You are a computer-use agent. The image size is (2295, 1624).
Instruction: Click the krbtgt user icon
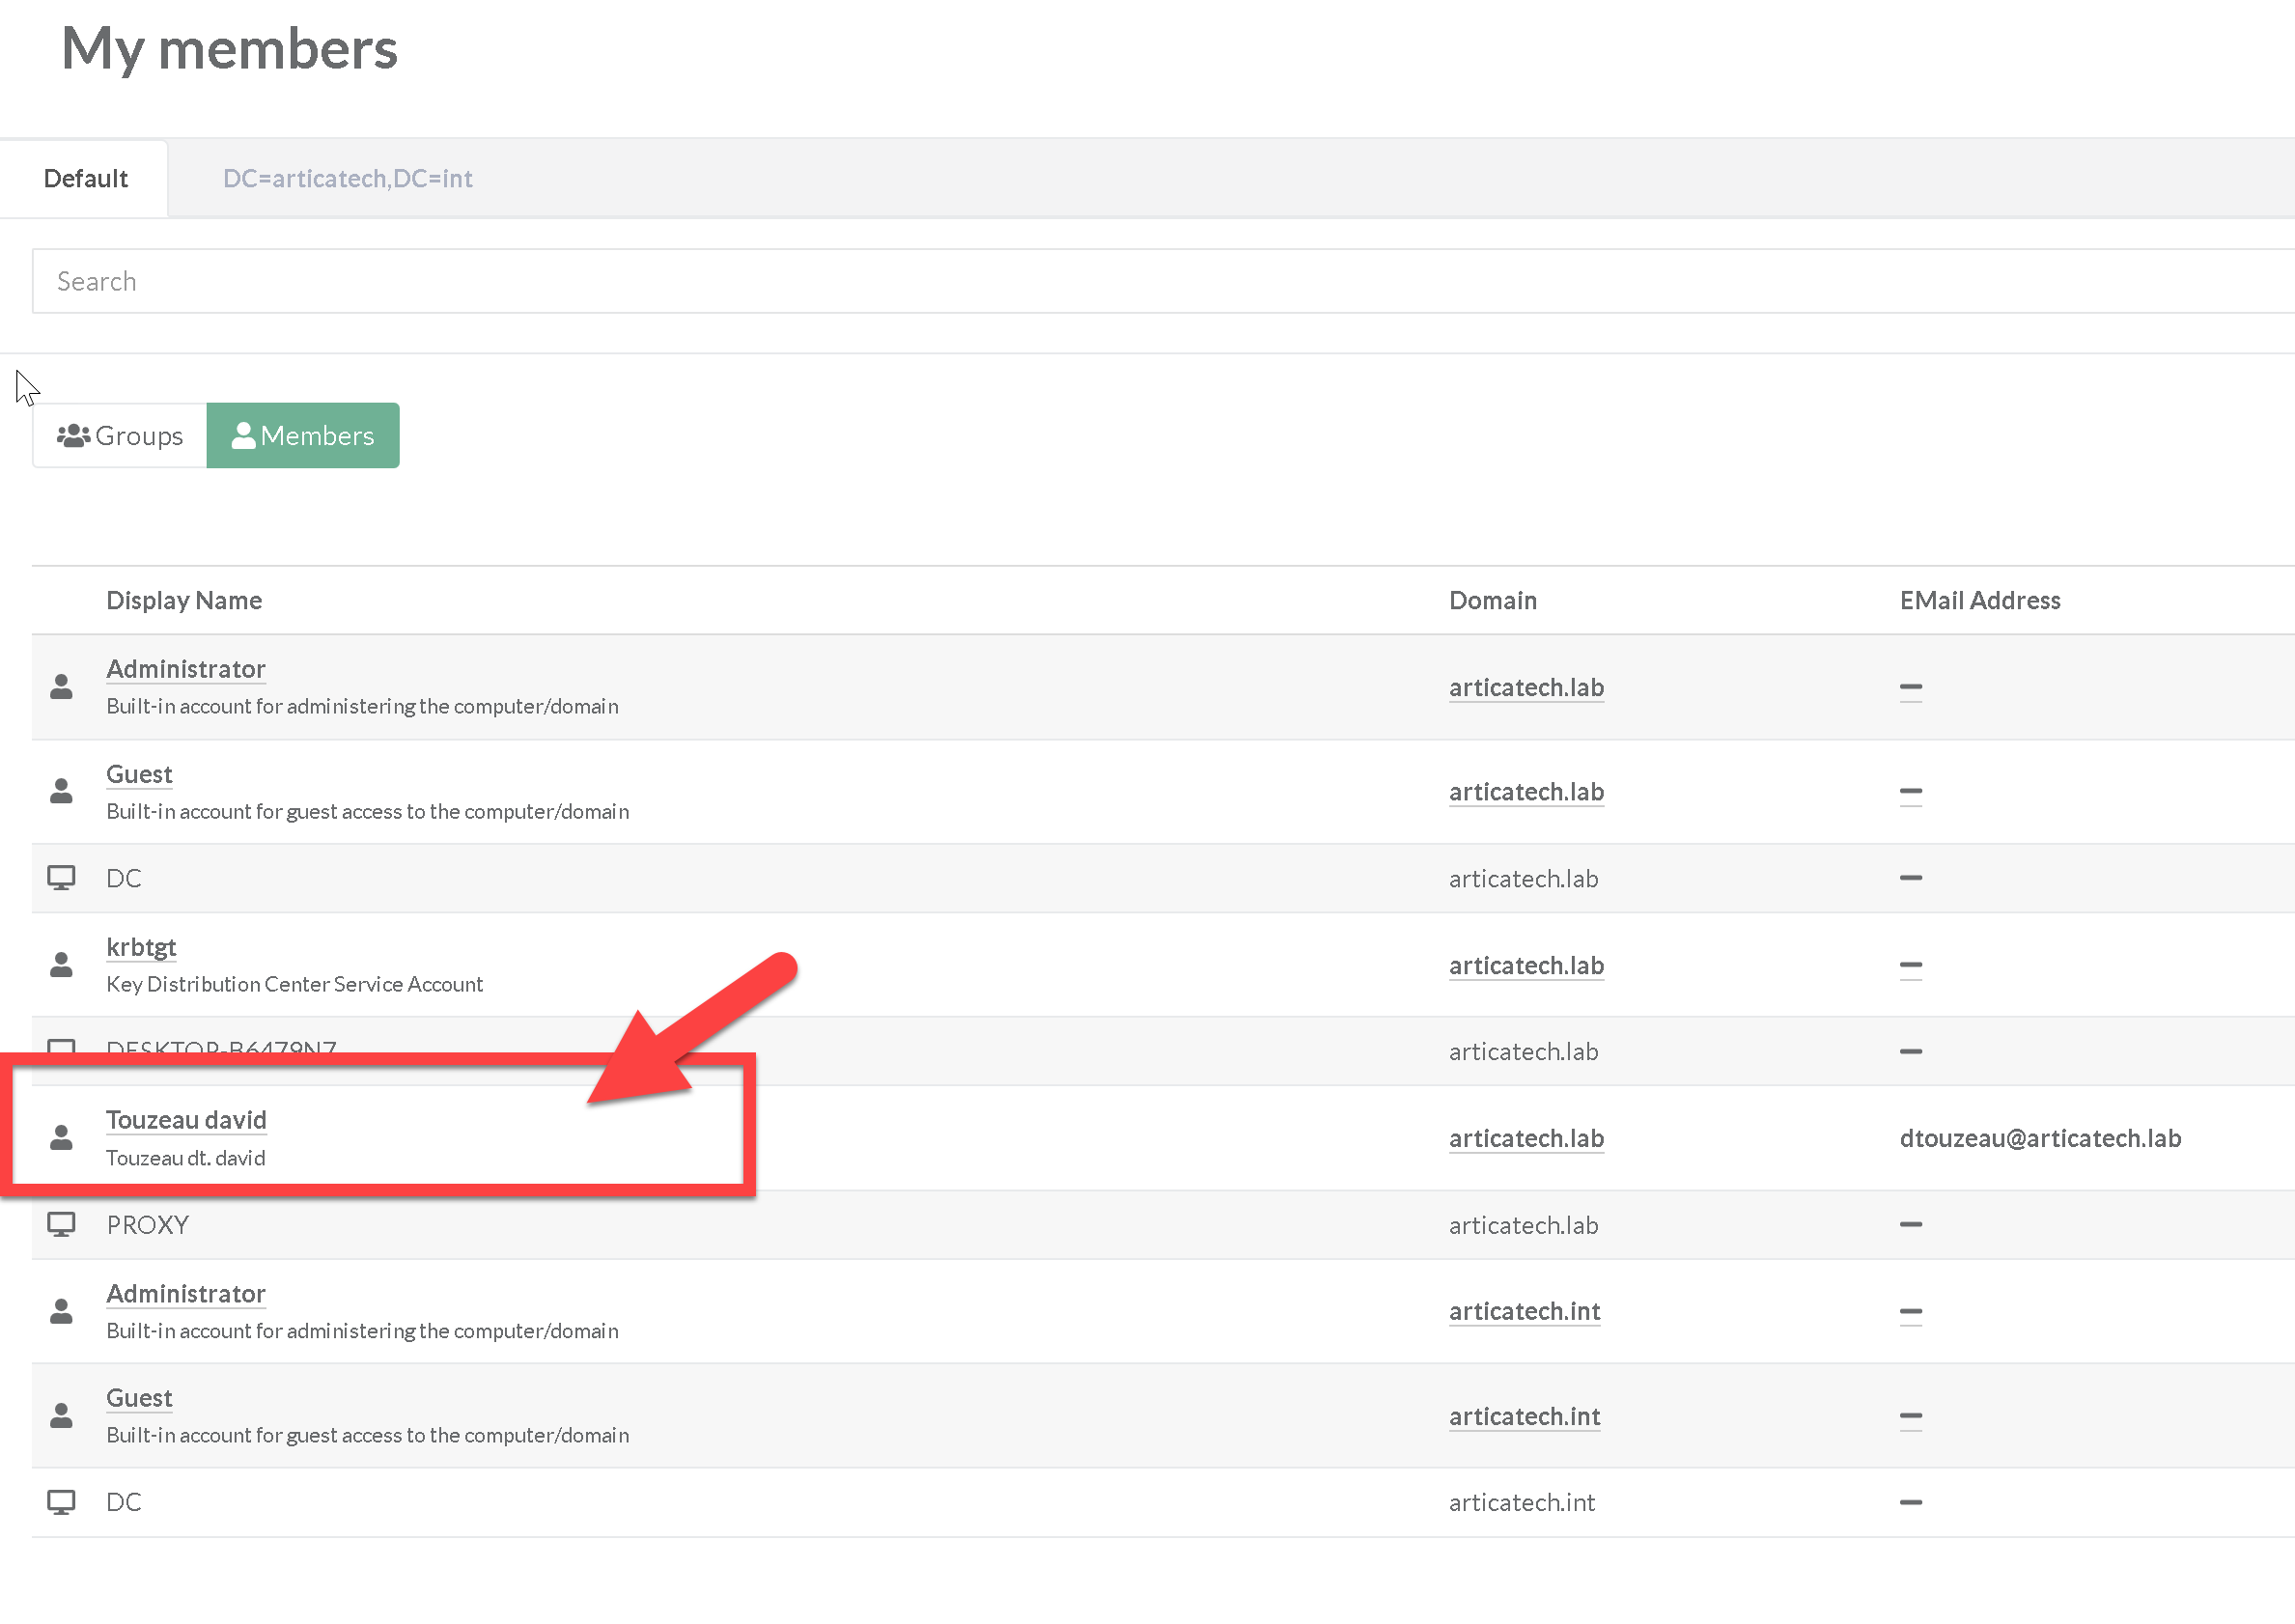pos(61,964)
